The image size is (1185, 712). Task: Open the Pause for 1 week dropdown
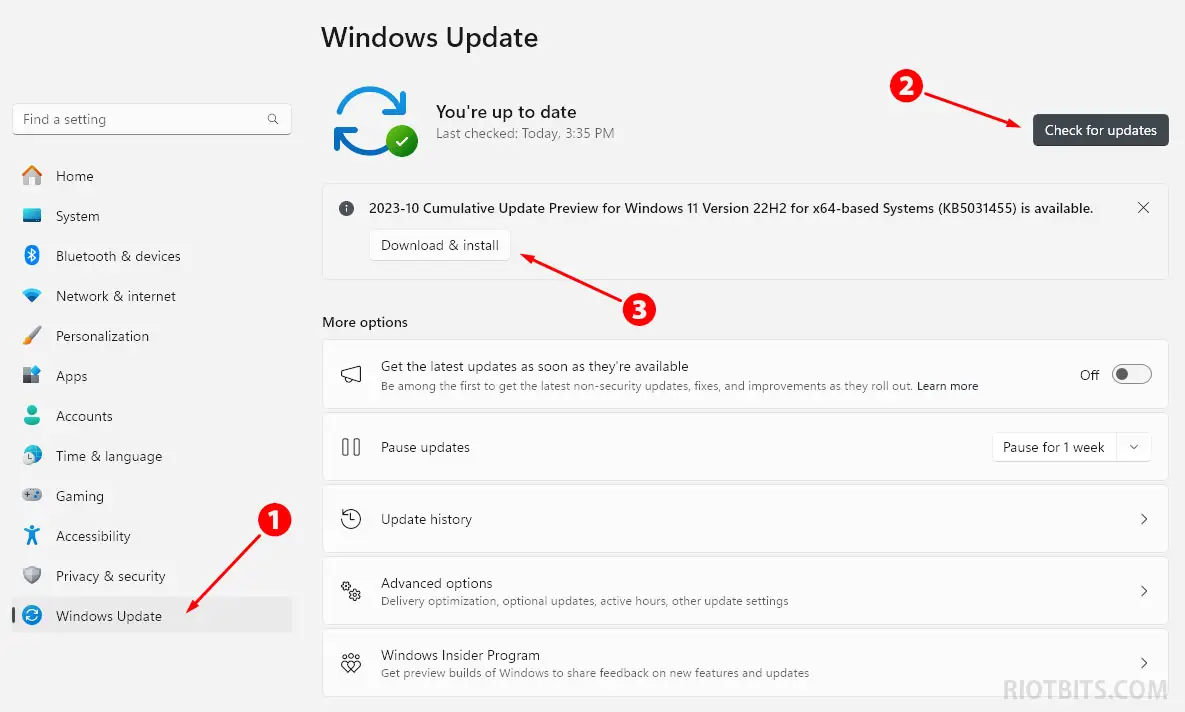pos(1134,447)
